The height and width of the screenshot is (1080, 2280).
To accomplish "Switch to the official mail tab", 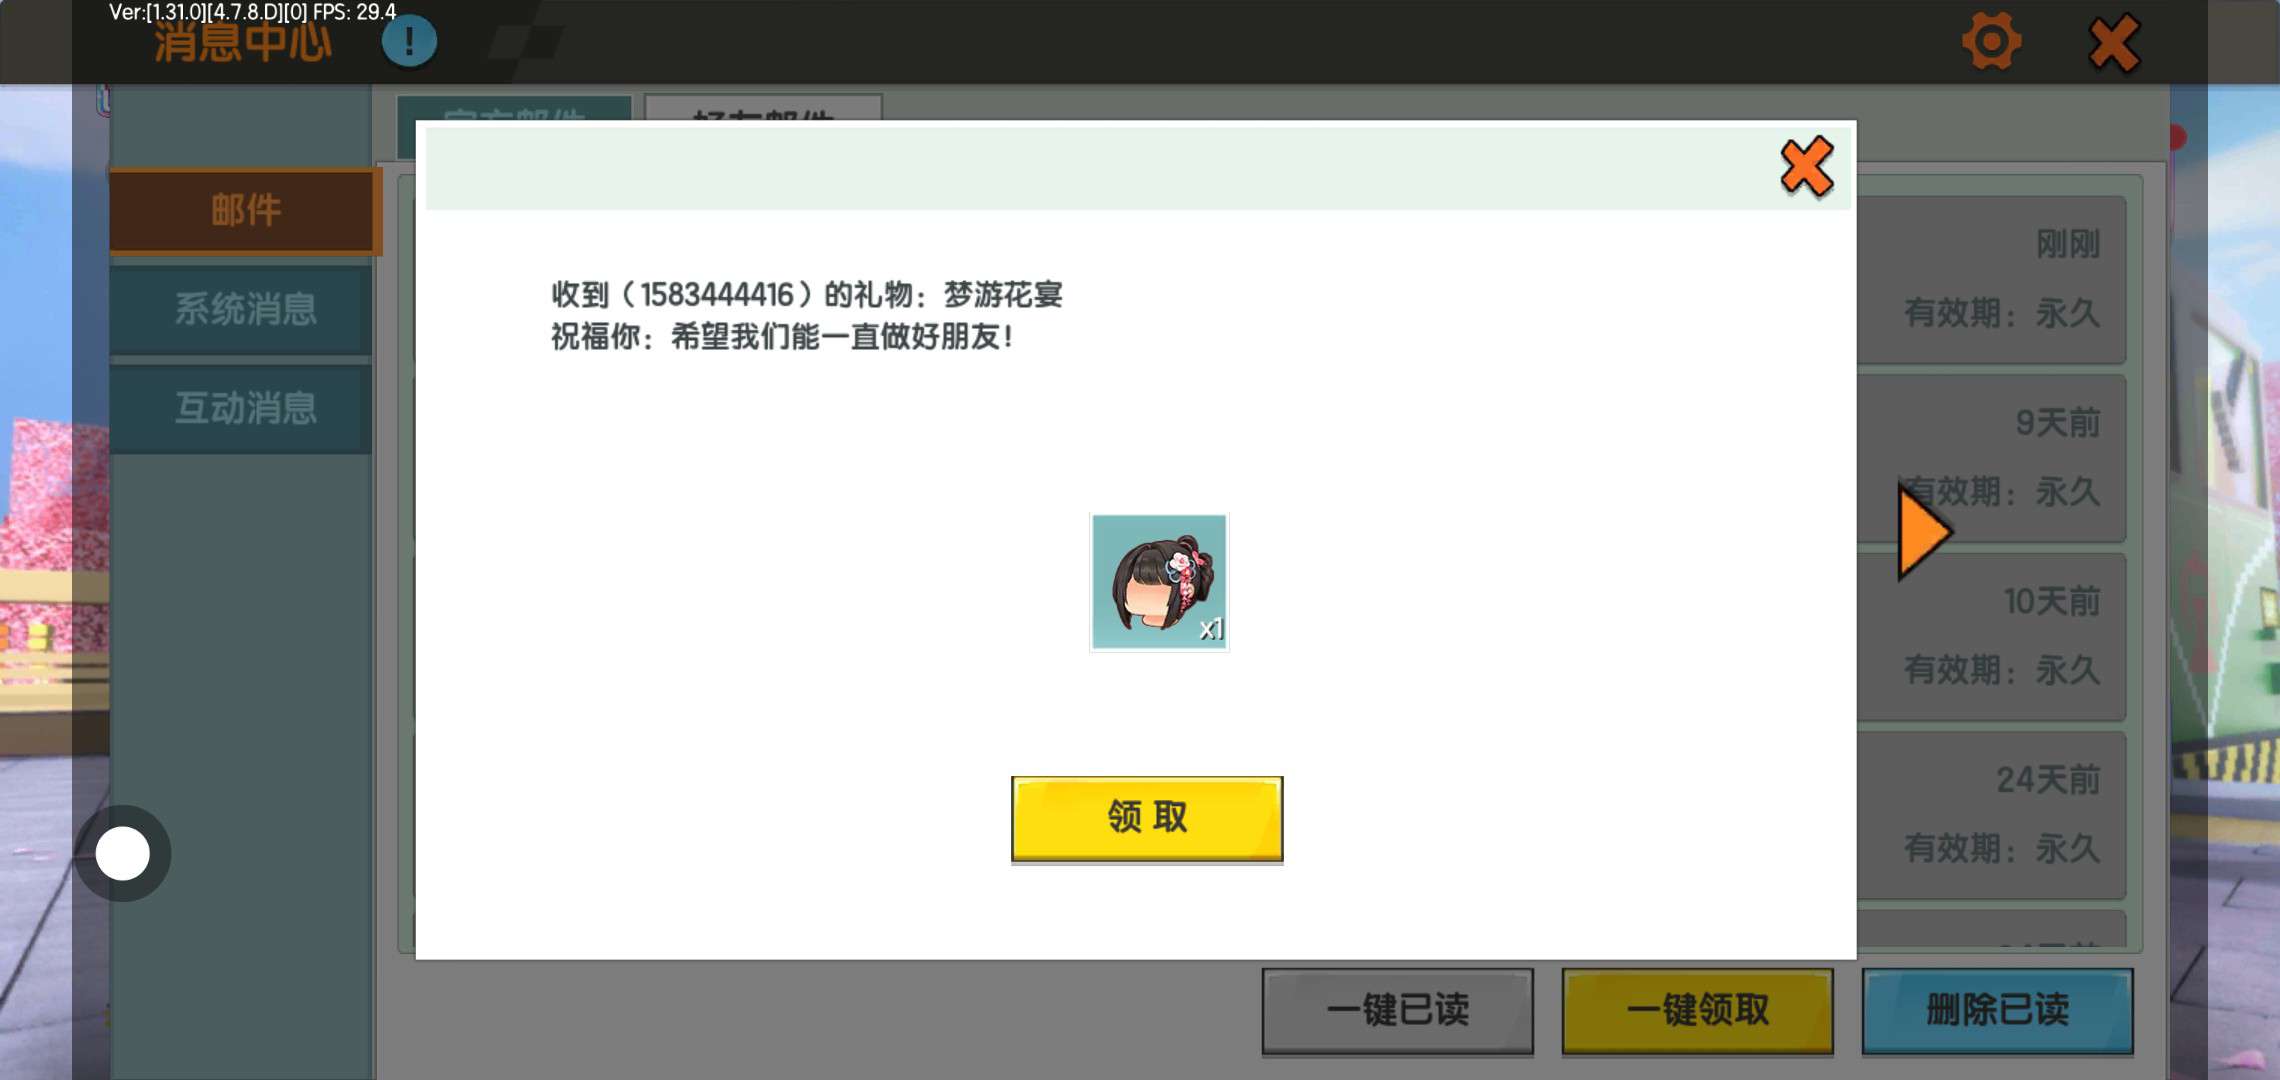I will (514, 109).
